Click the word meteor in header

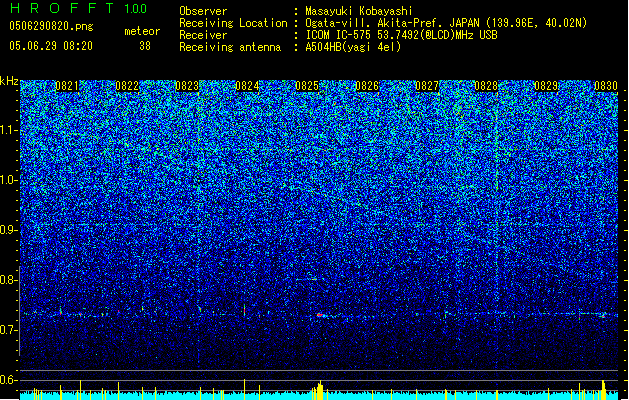coord(142,31)
